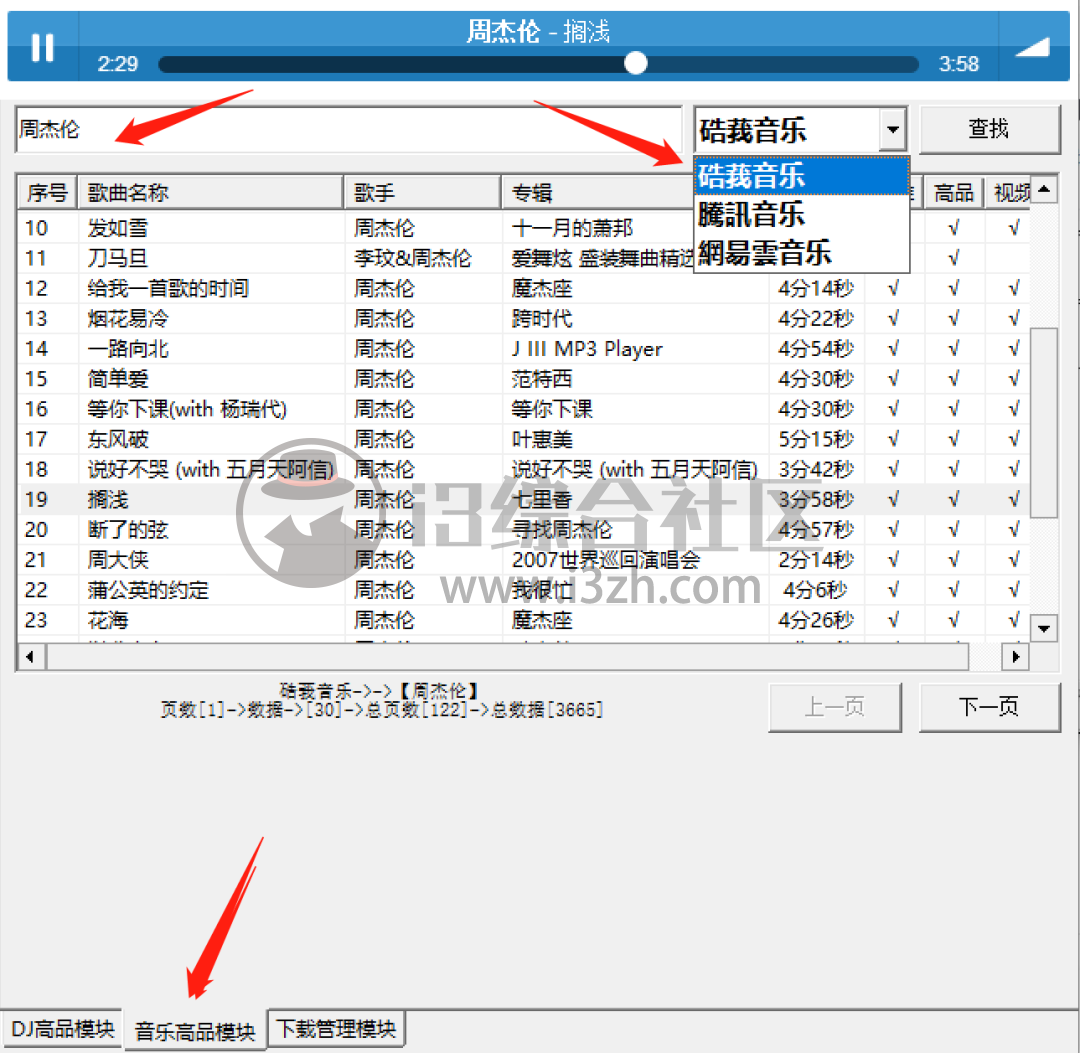
Task: Select the song 花海
Action: click(x=108, y=620)
